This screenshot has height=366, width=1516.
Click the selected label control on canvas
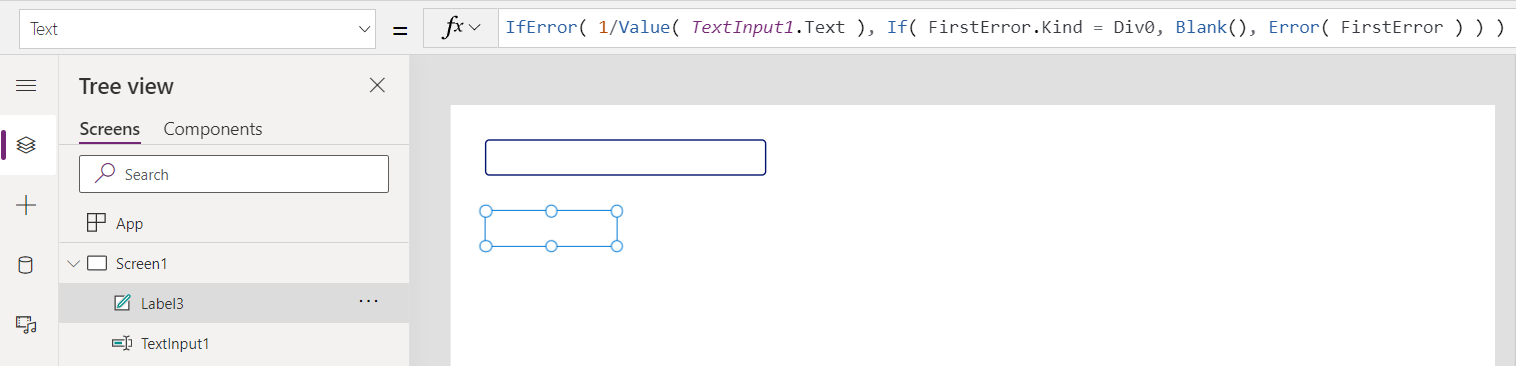tap(551, 228)
